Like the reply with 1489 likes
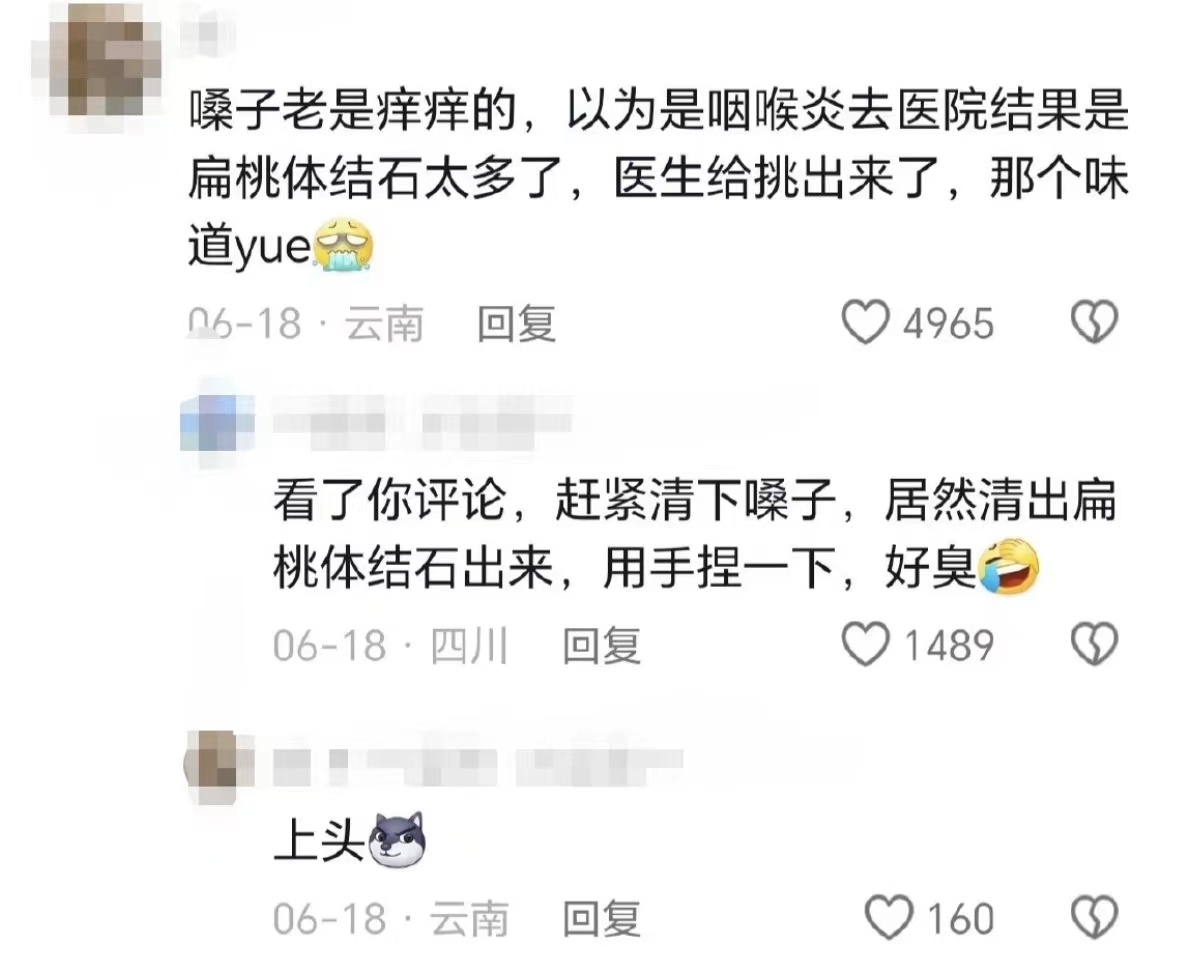This screenshot has height=971, width=1179. coord(865,645)
